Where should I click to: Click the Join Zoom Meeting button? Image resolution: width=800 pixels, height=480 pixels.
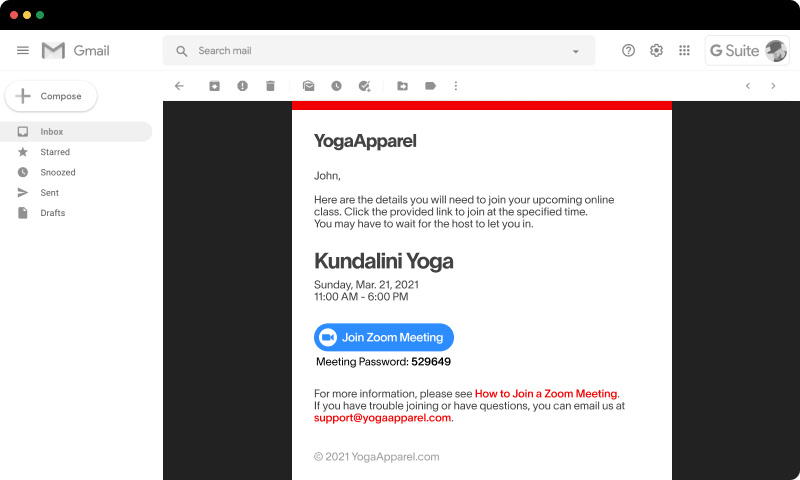point(384,337)
